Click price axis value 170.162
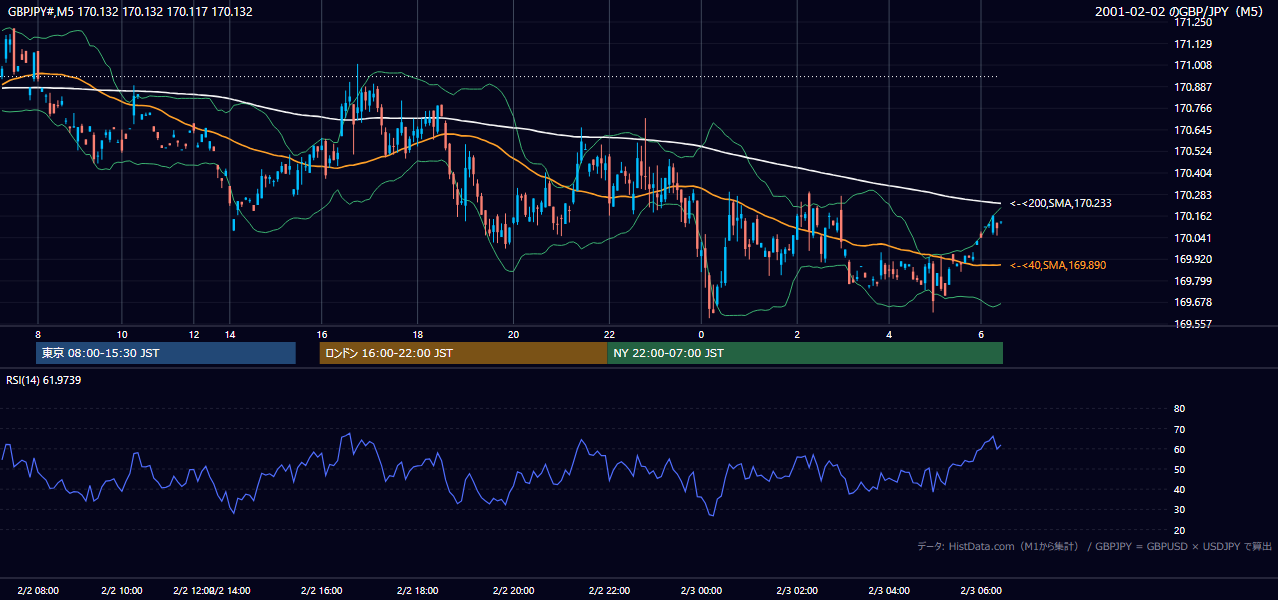1278x600 pixels. point(1193,216)
